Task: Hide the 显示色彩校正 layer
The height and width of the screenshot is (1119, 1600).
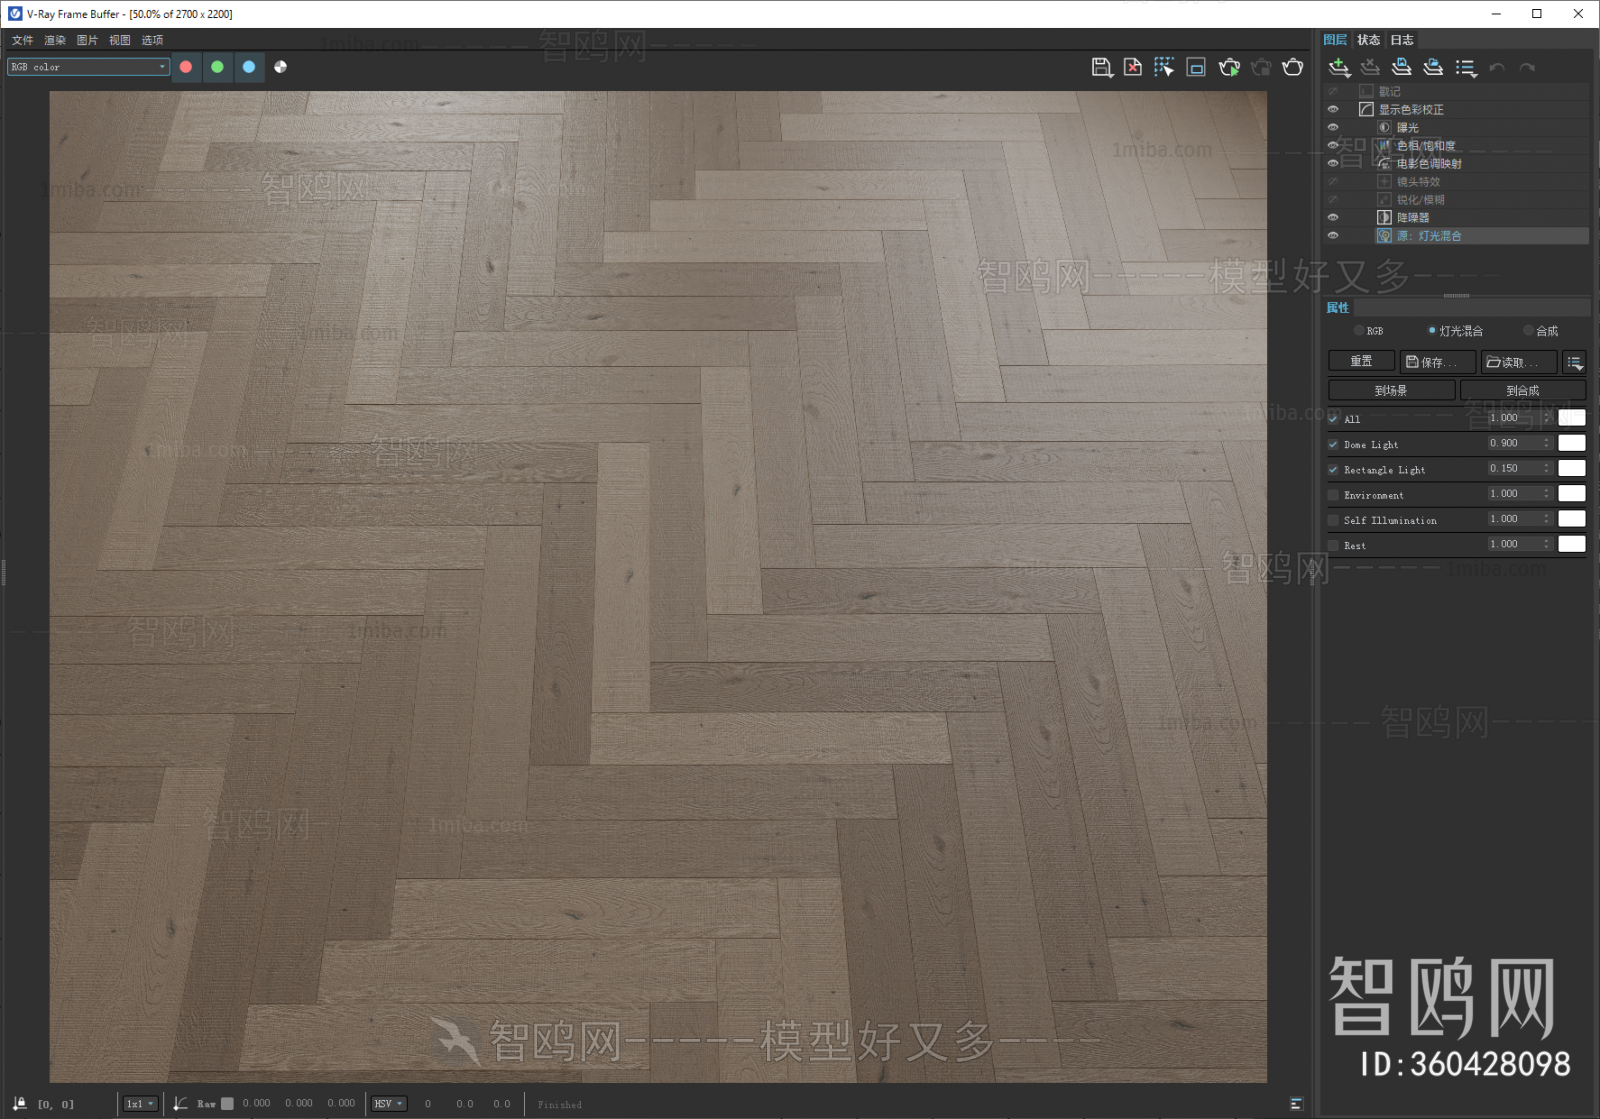Action: (x=1333, y=109)
